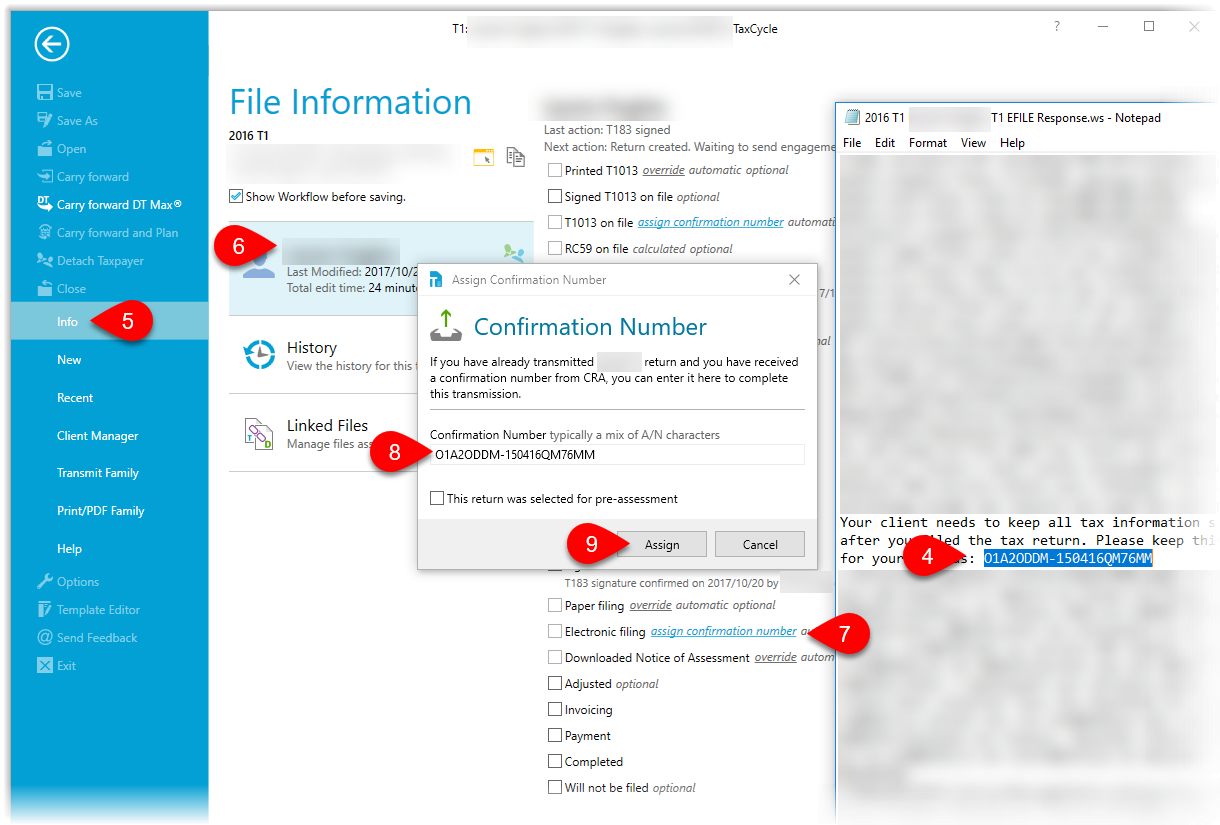Image resolution: width=1220 pixels, height=825 pixels.
Task: Click the Carry forward DT Max icon
Action: tap(44, 204)
